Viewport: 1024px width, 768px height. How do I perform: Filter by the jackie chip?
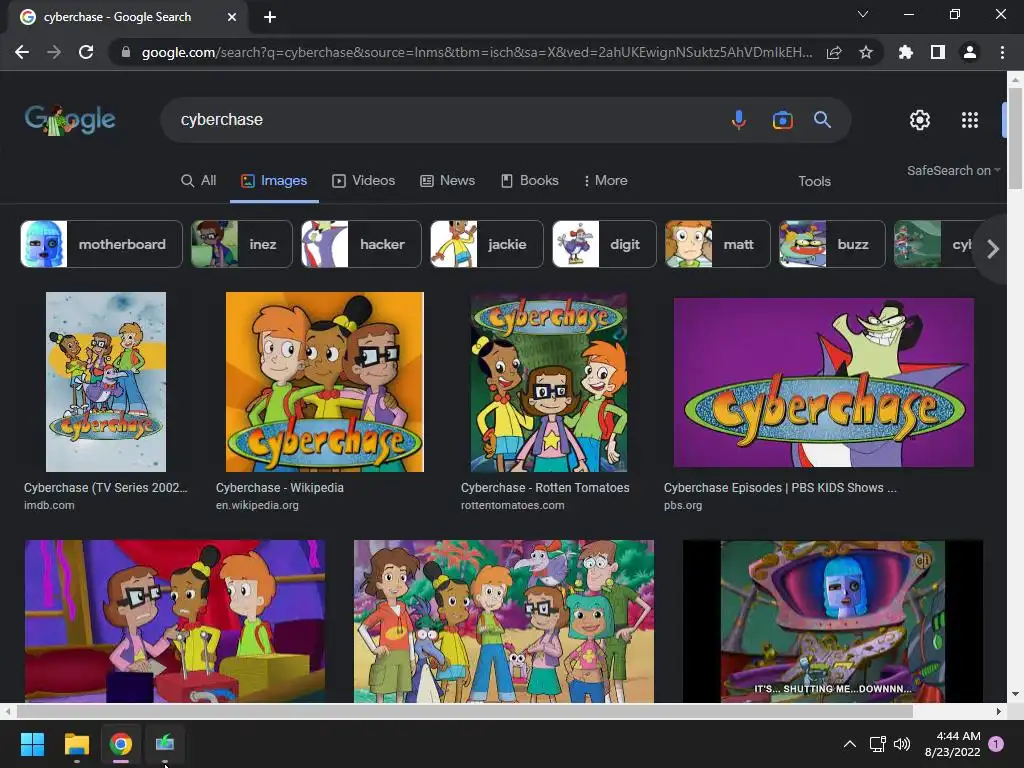(487, 244)
